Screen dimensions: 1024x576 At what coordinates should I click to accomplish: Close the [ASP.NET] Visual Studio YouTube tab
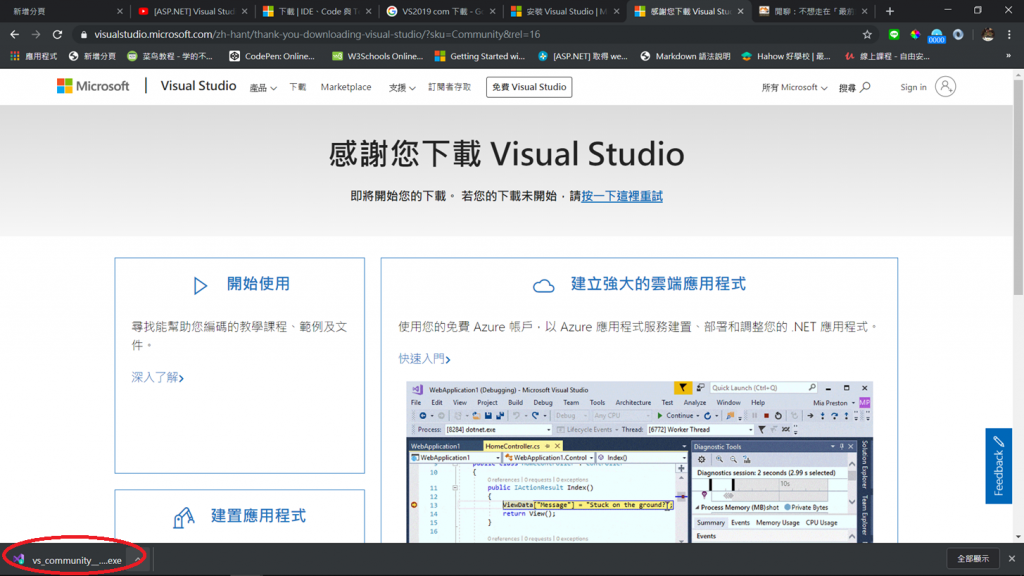pyautogui.click(x=244, y=11)
